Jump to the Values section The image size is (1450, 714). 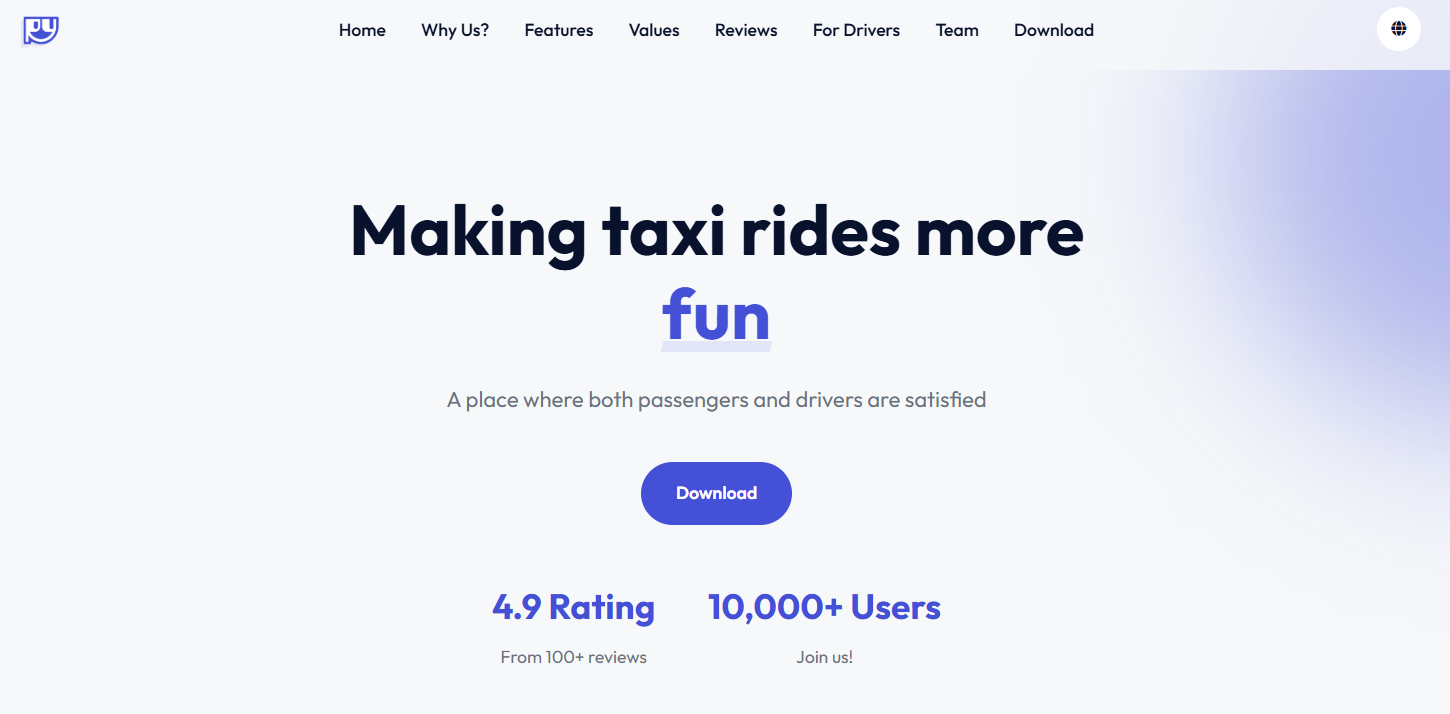[654, 30]
